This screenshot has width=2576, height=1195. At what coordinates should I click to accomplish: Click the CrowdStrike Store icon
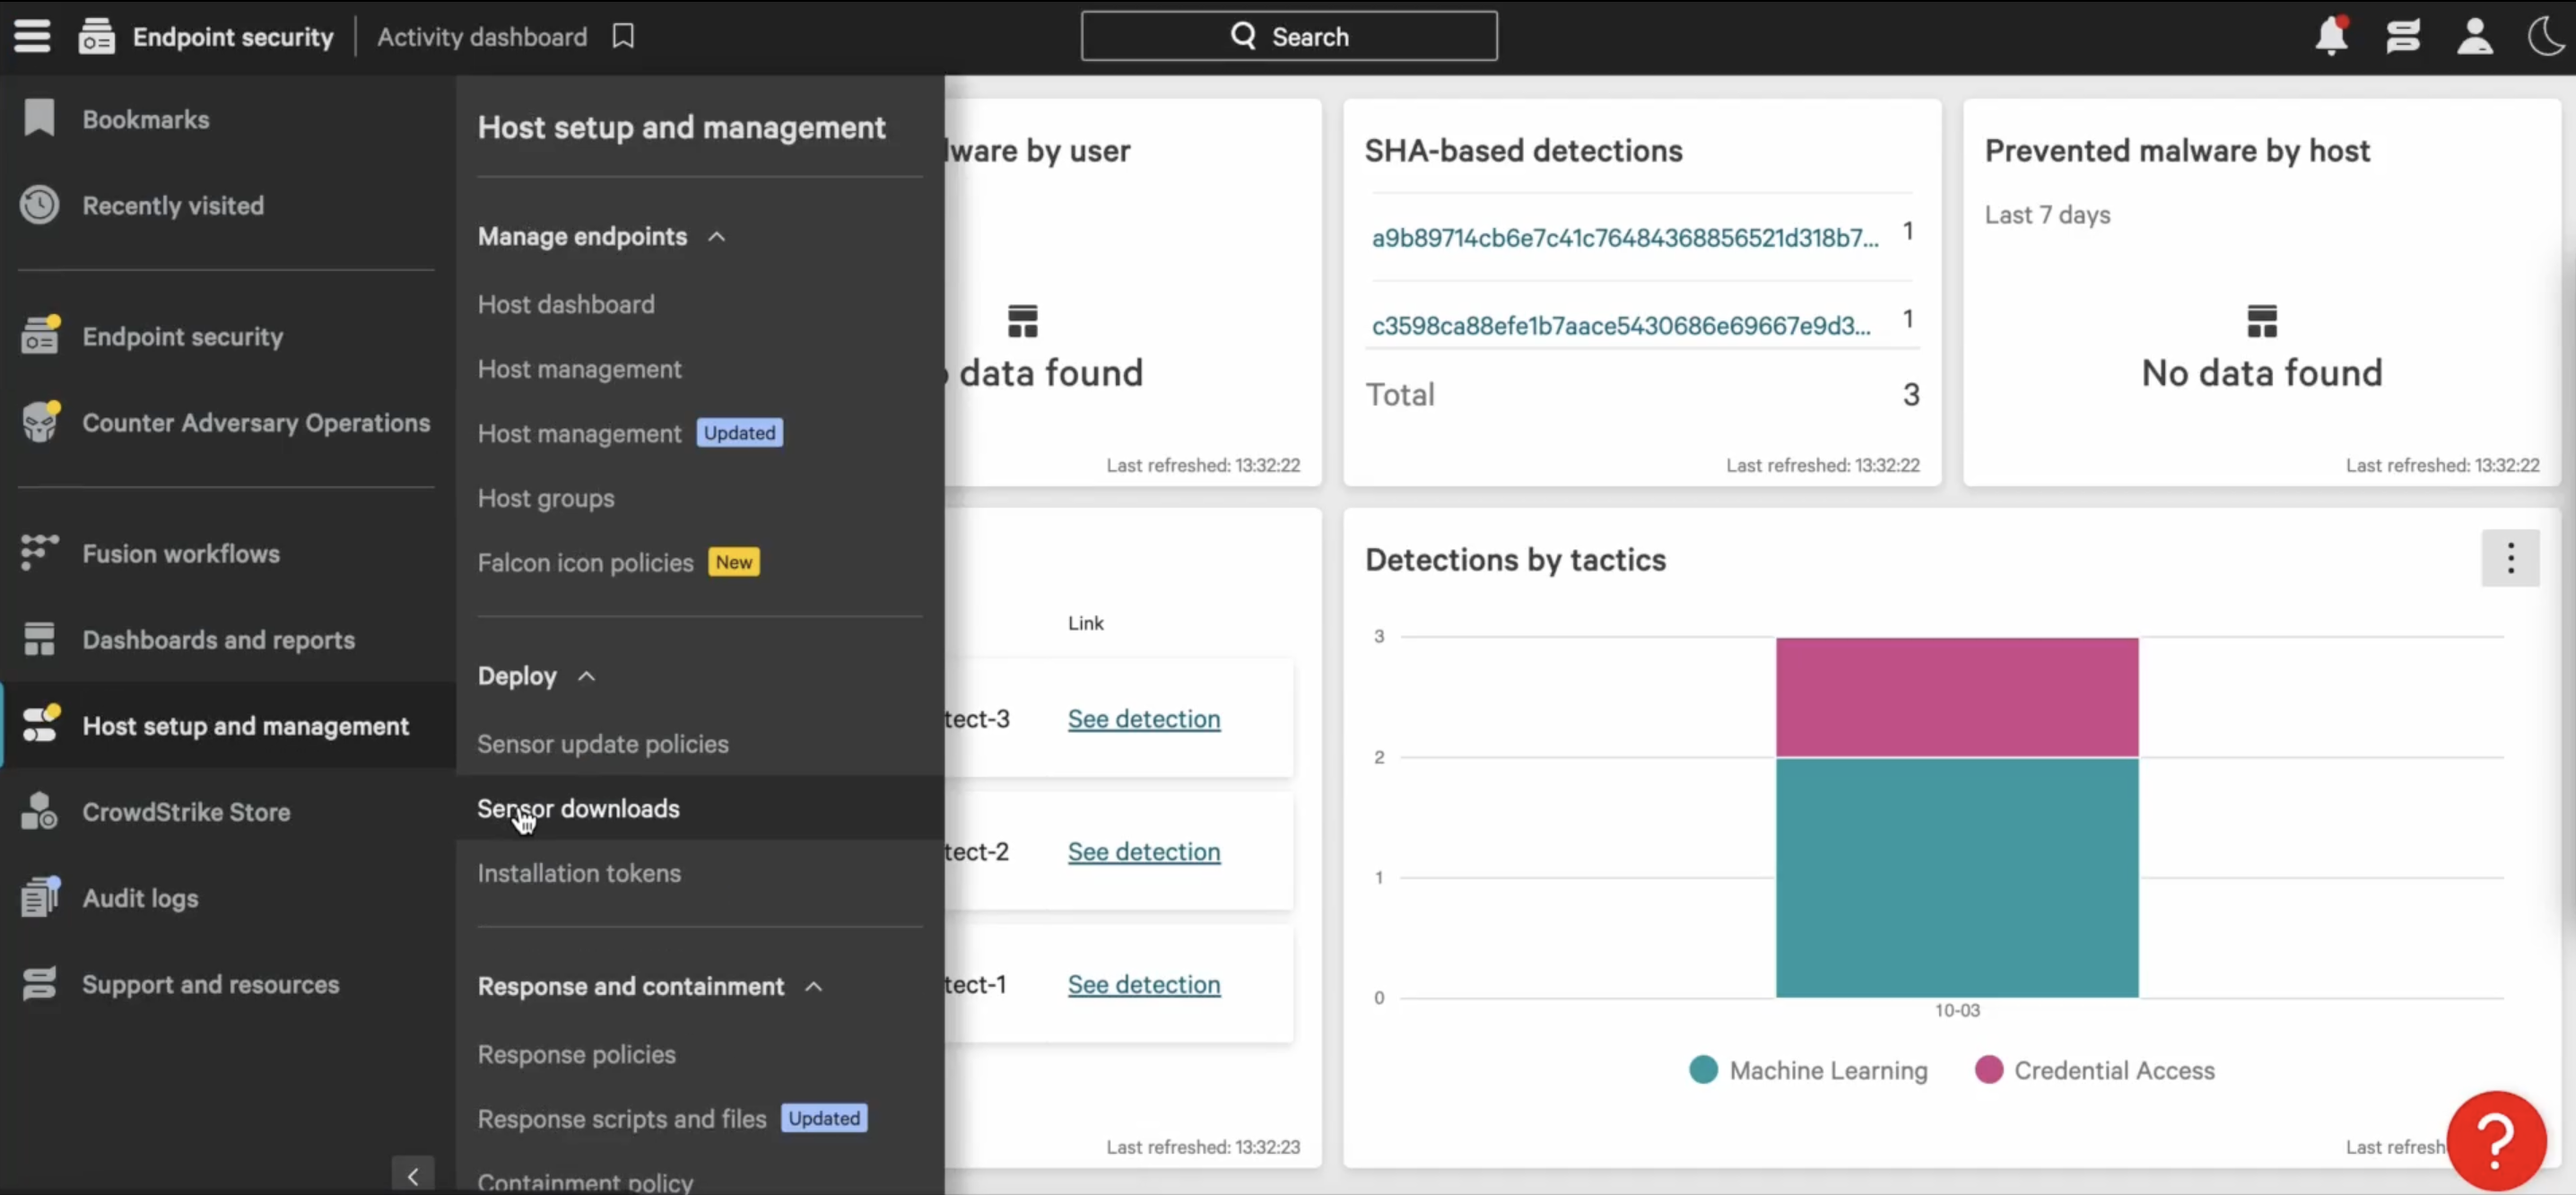click(x=39, y=811)
